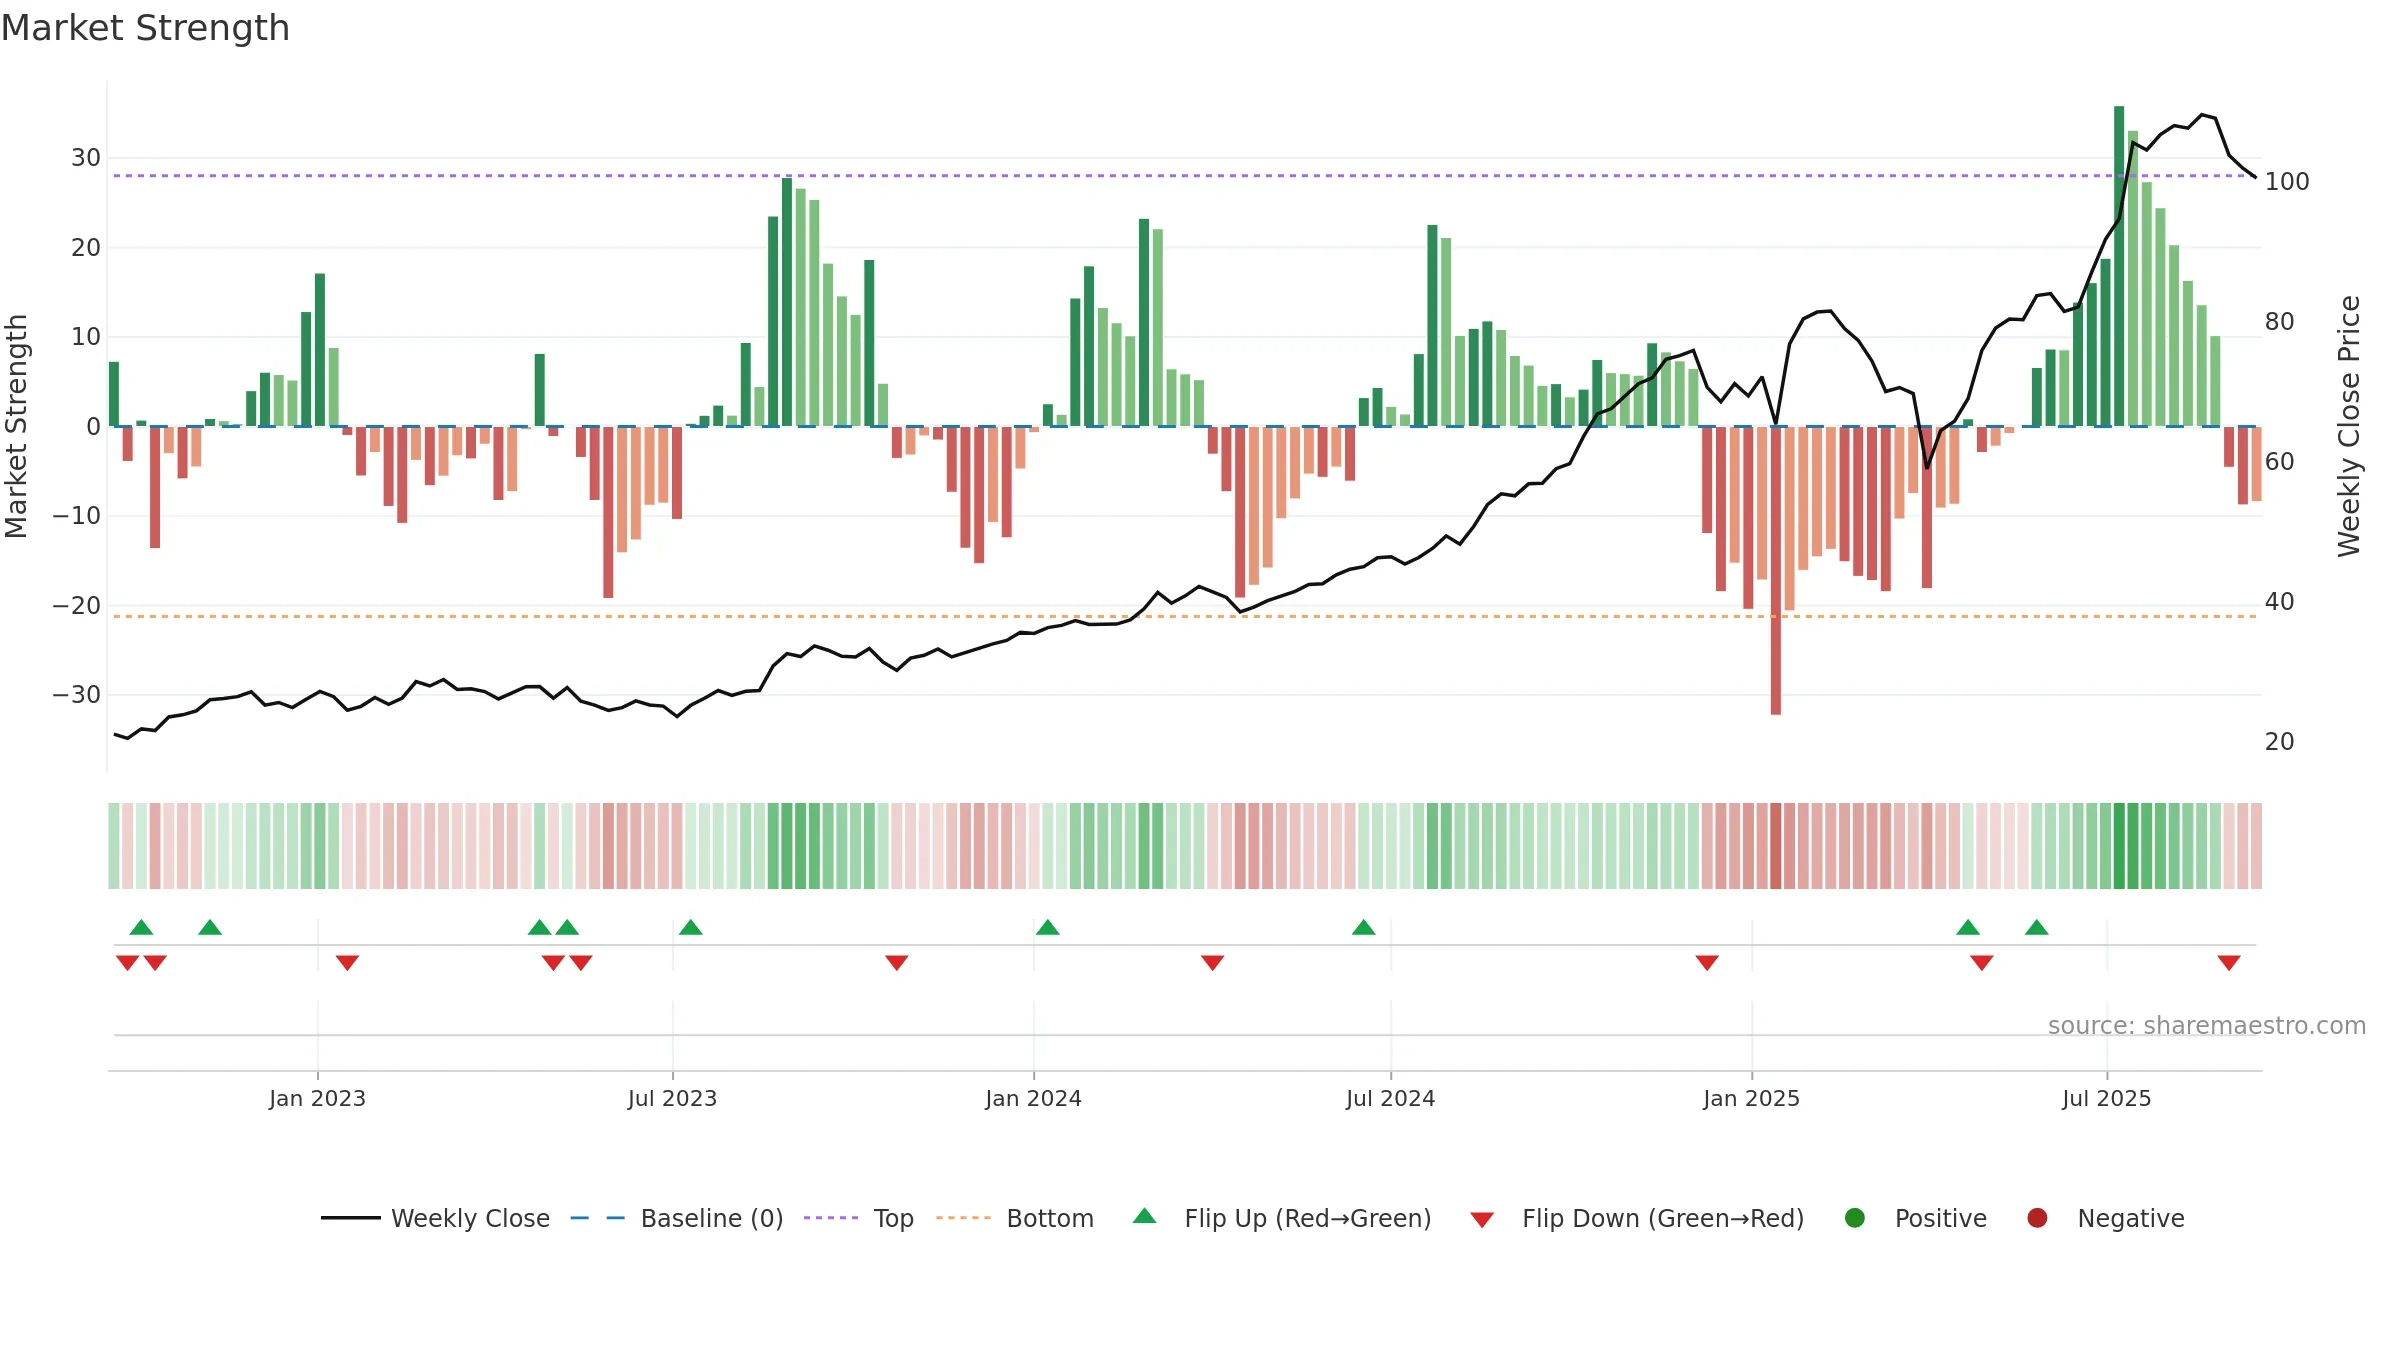2400x1350 pixels.
Task: Click the 60 tick on price axis
Action: (2280, 462)
